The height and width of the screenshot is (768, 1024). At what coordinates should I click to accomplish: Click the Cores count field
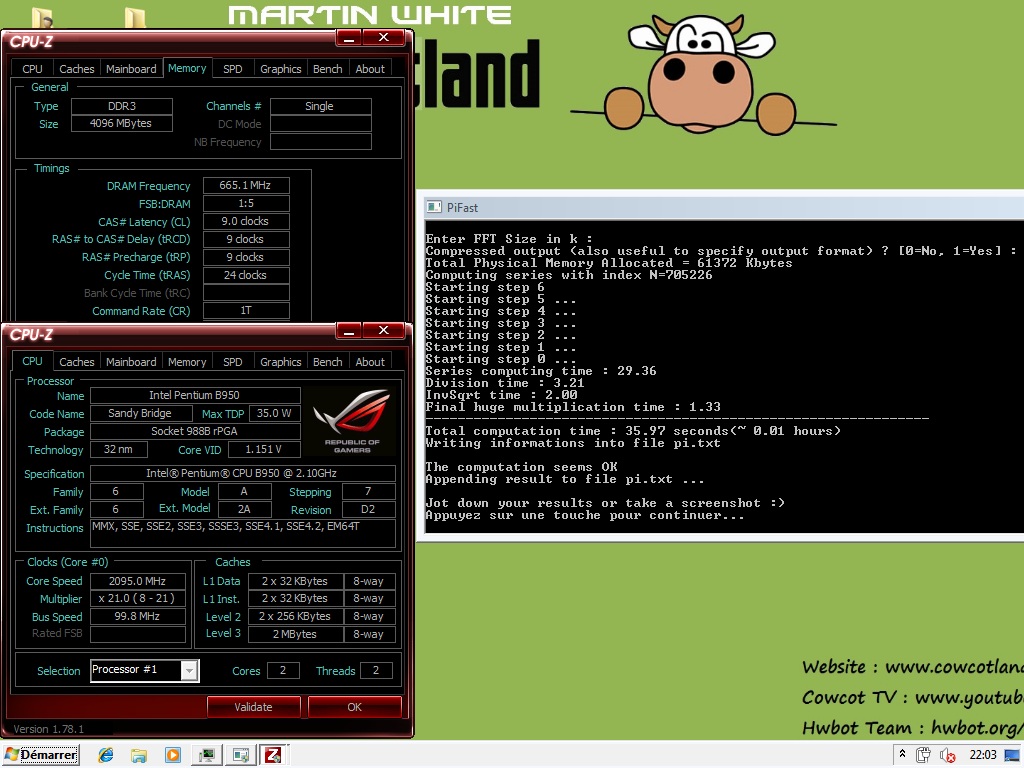283,670
